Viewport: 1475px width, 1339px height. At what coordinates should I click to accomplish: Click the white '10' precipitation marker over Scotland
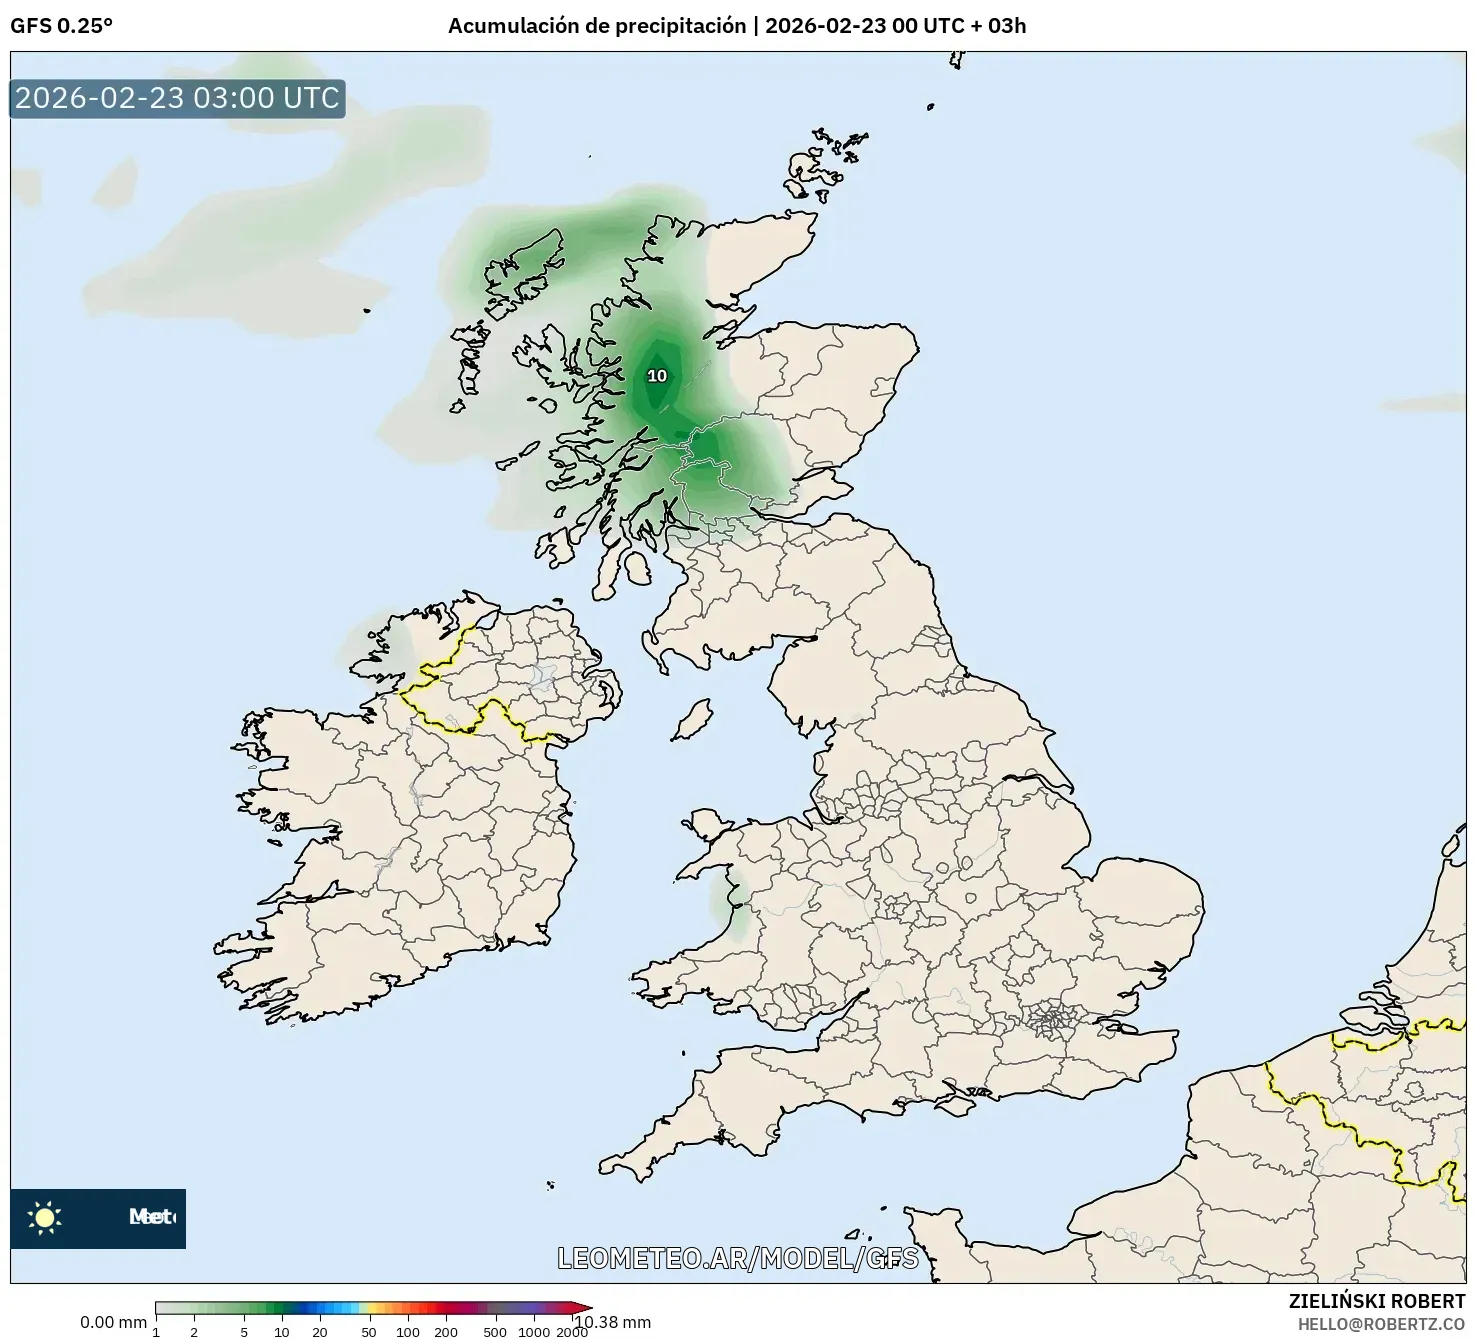pos(657,376)
